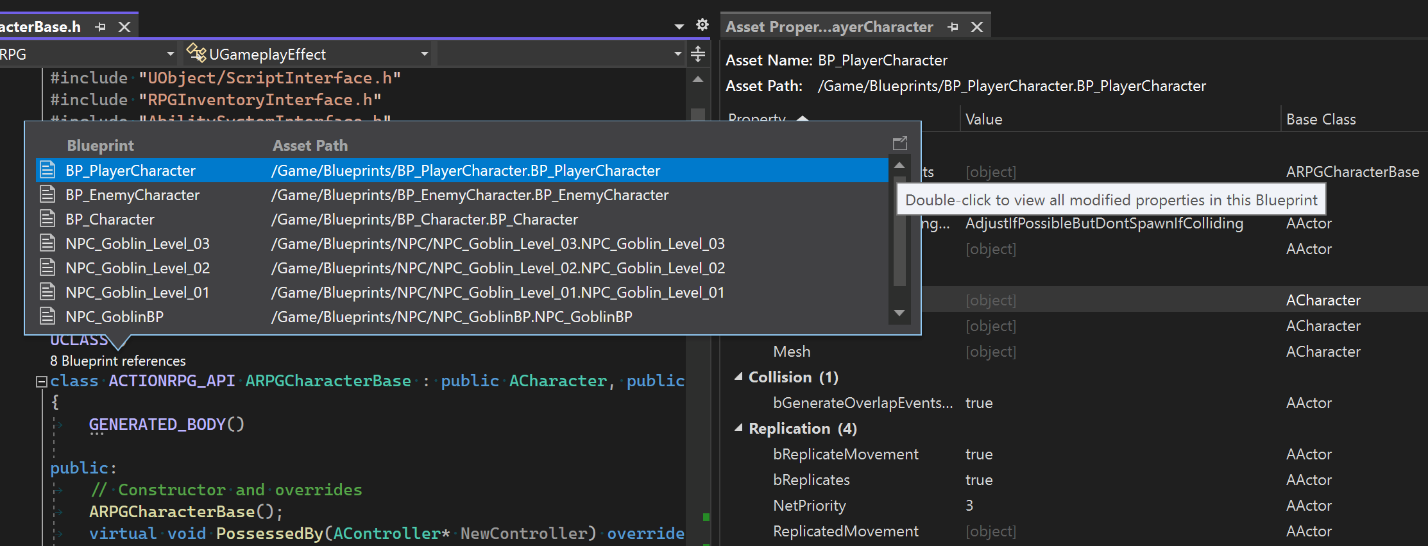Click Asset Name BP_PlayerCharacter text

point(882,60)
